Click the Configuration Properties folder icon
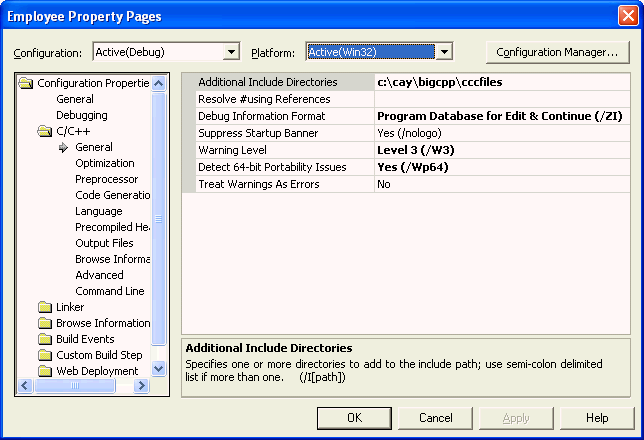644x440 pixels. pyautogui.click(x=26, y=83)
